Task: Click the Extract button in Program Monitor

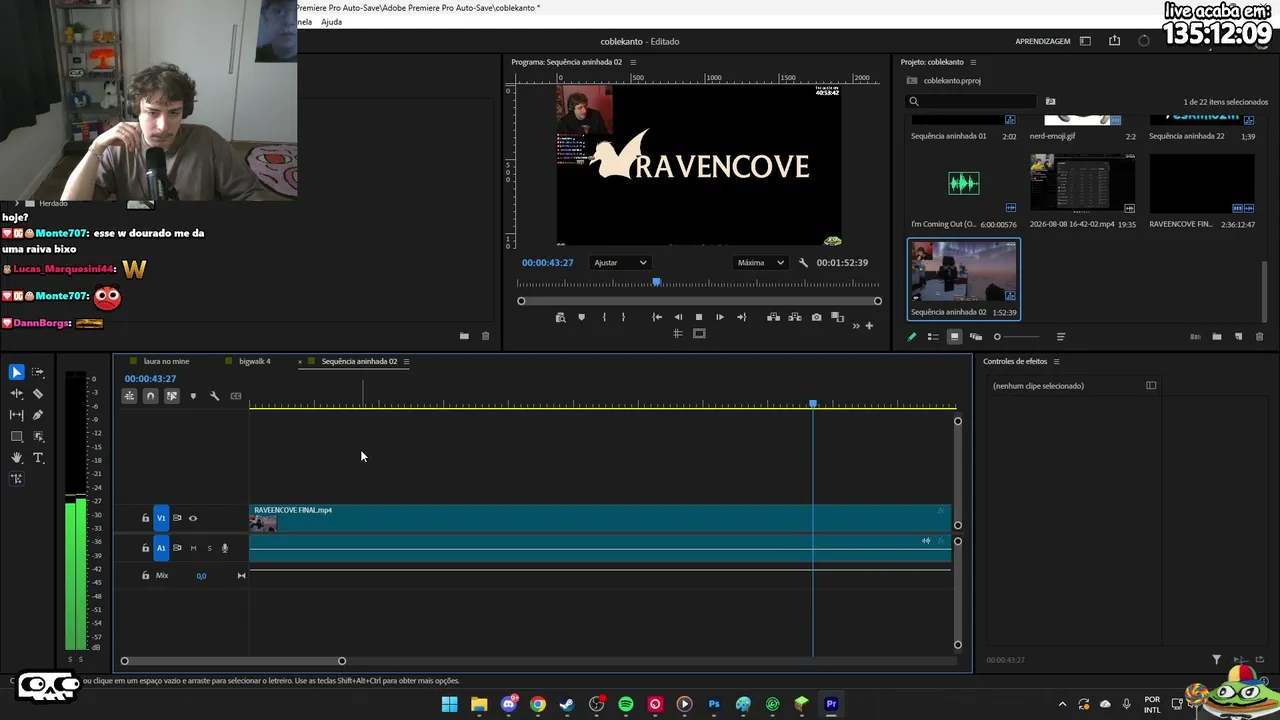Action: click(795, 317)
